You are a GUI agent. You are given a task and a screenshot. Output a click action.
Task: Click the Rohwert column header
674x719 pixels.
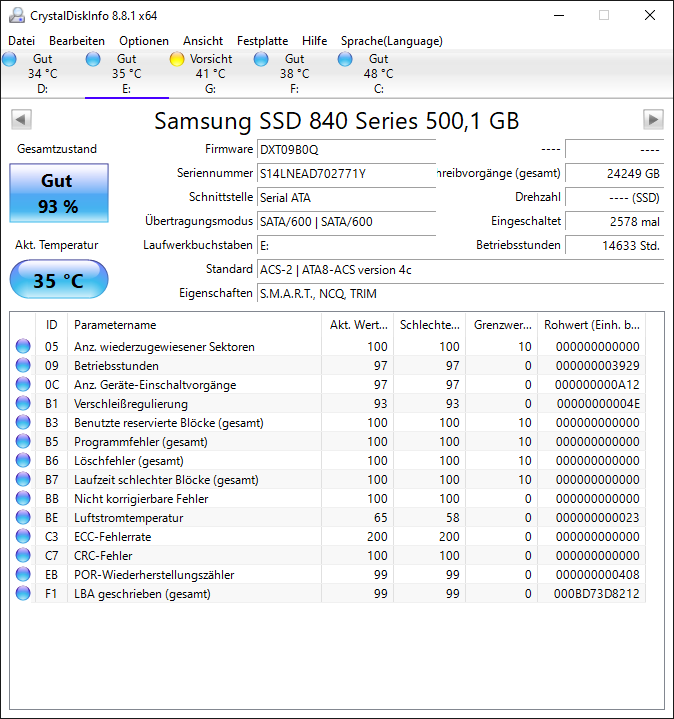(591, 325)
